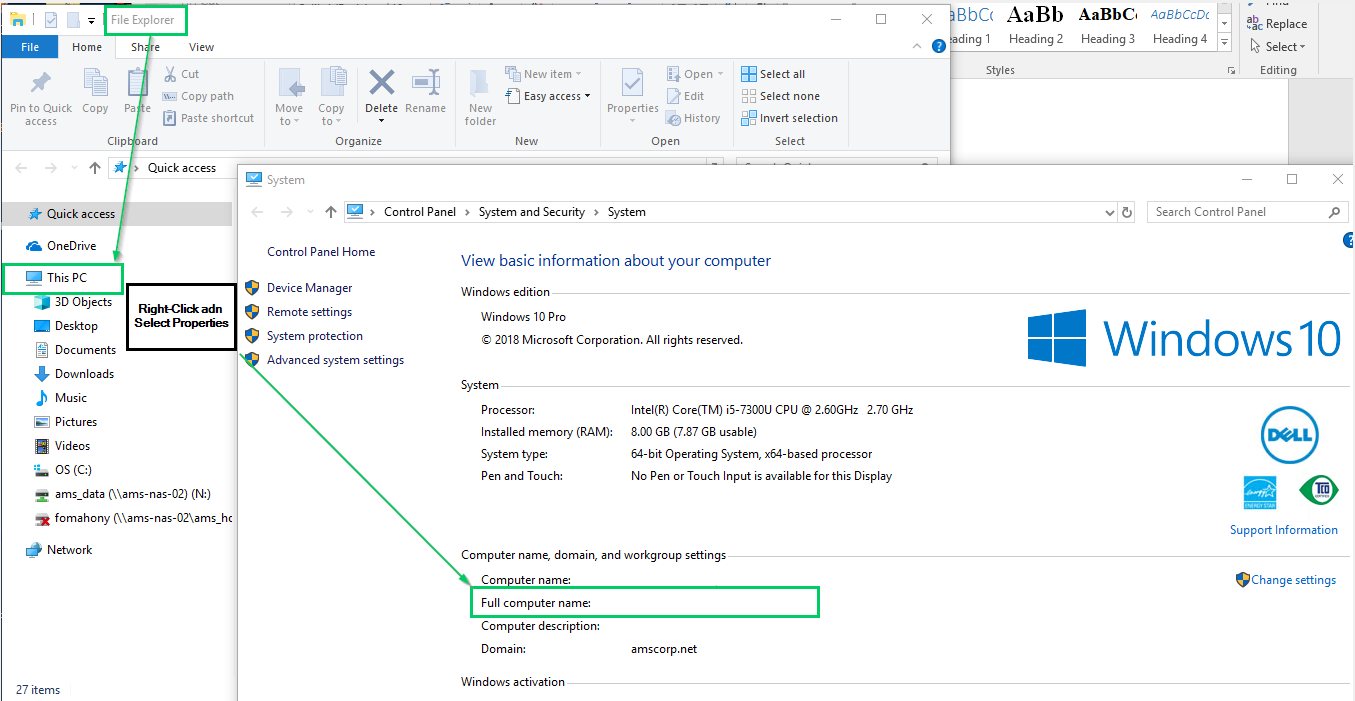
Task: Go back in the System window
Action: tap(258, 212)
